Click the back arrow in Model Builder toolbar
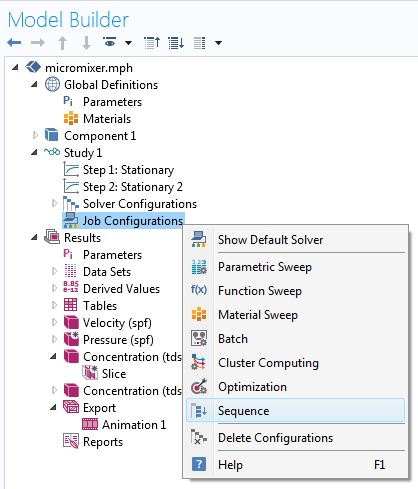Viewport: 418px width, 489px height. click(x=14, y=43)
